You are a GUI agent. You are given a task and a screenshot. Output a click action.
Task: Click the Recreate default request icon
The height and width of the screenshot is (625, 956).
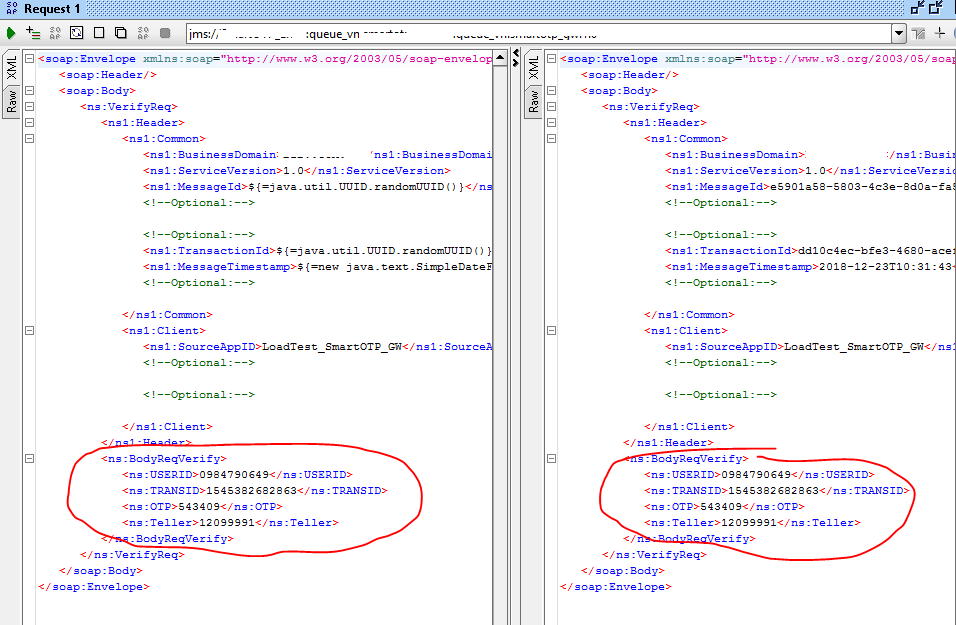pos(77,33)
